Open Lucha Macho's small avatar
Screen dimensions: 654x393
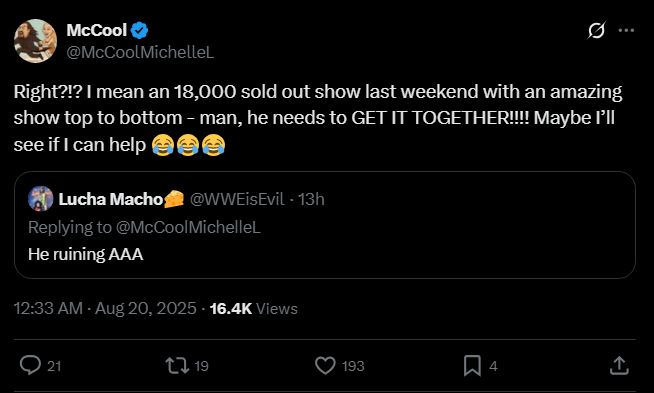point(40,199)
